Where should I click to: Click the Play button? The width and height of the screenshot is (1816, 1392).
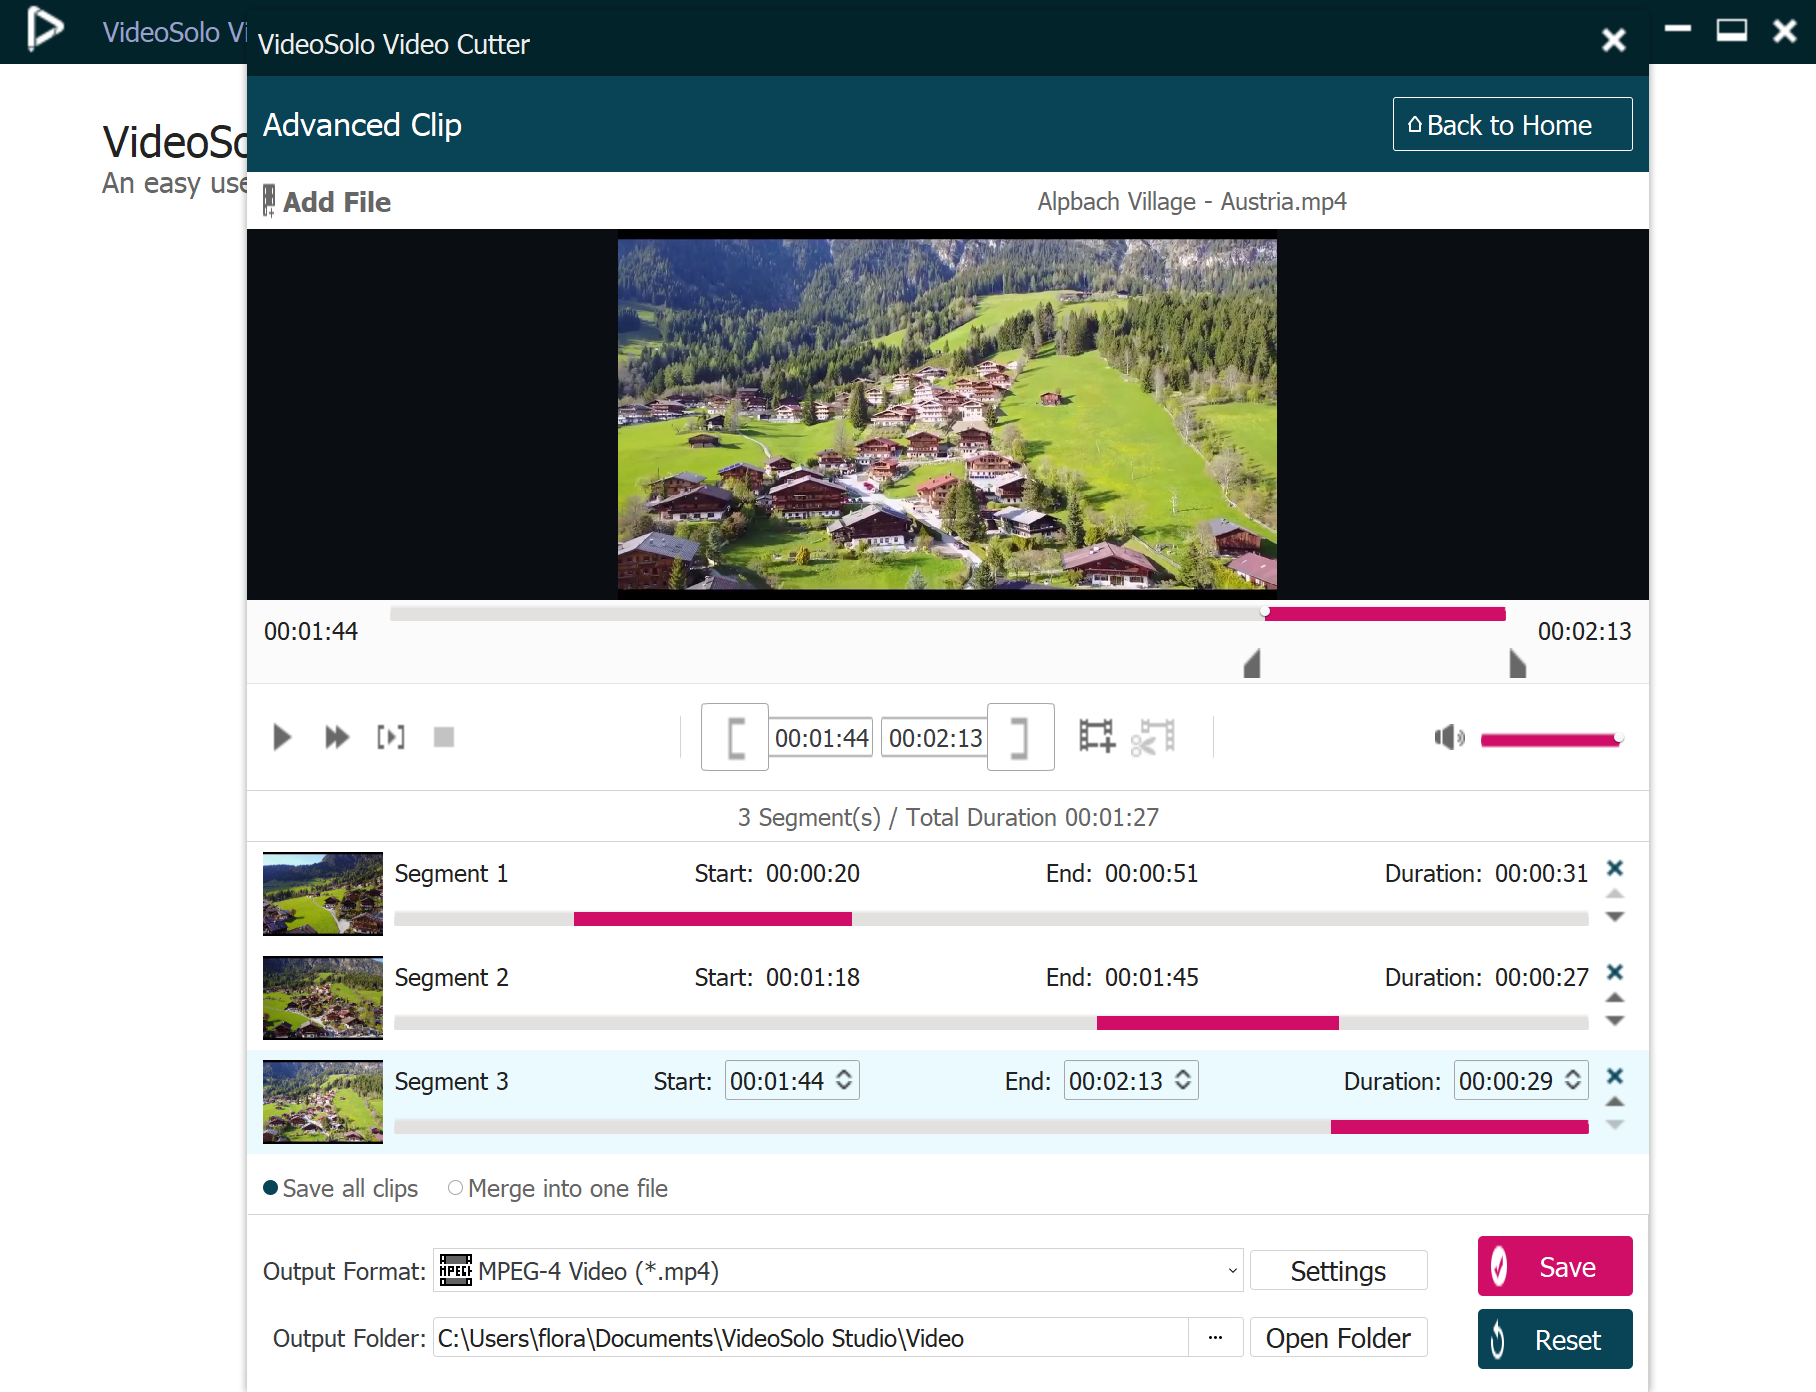point(282,737)
